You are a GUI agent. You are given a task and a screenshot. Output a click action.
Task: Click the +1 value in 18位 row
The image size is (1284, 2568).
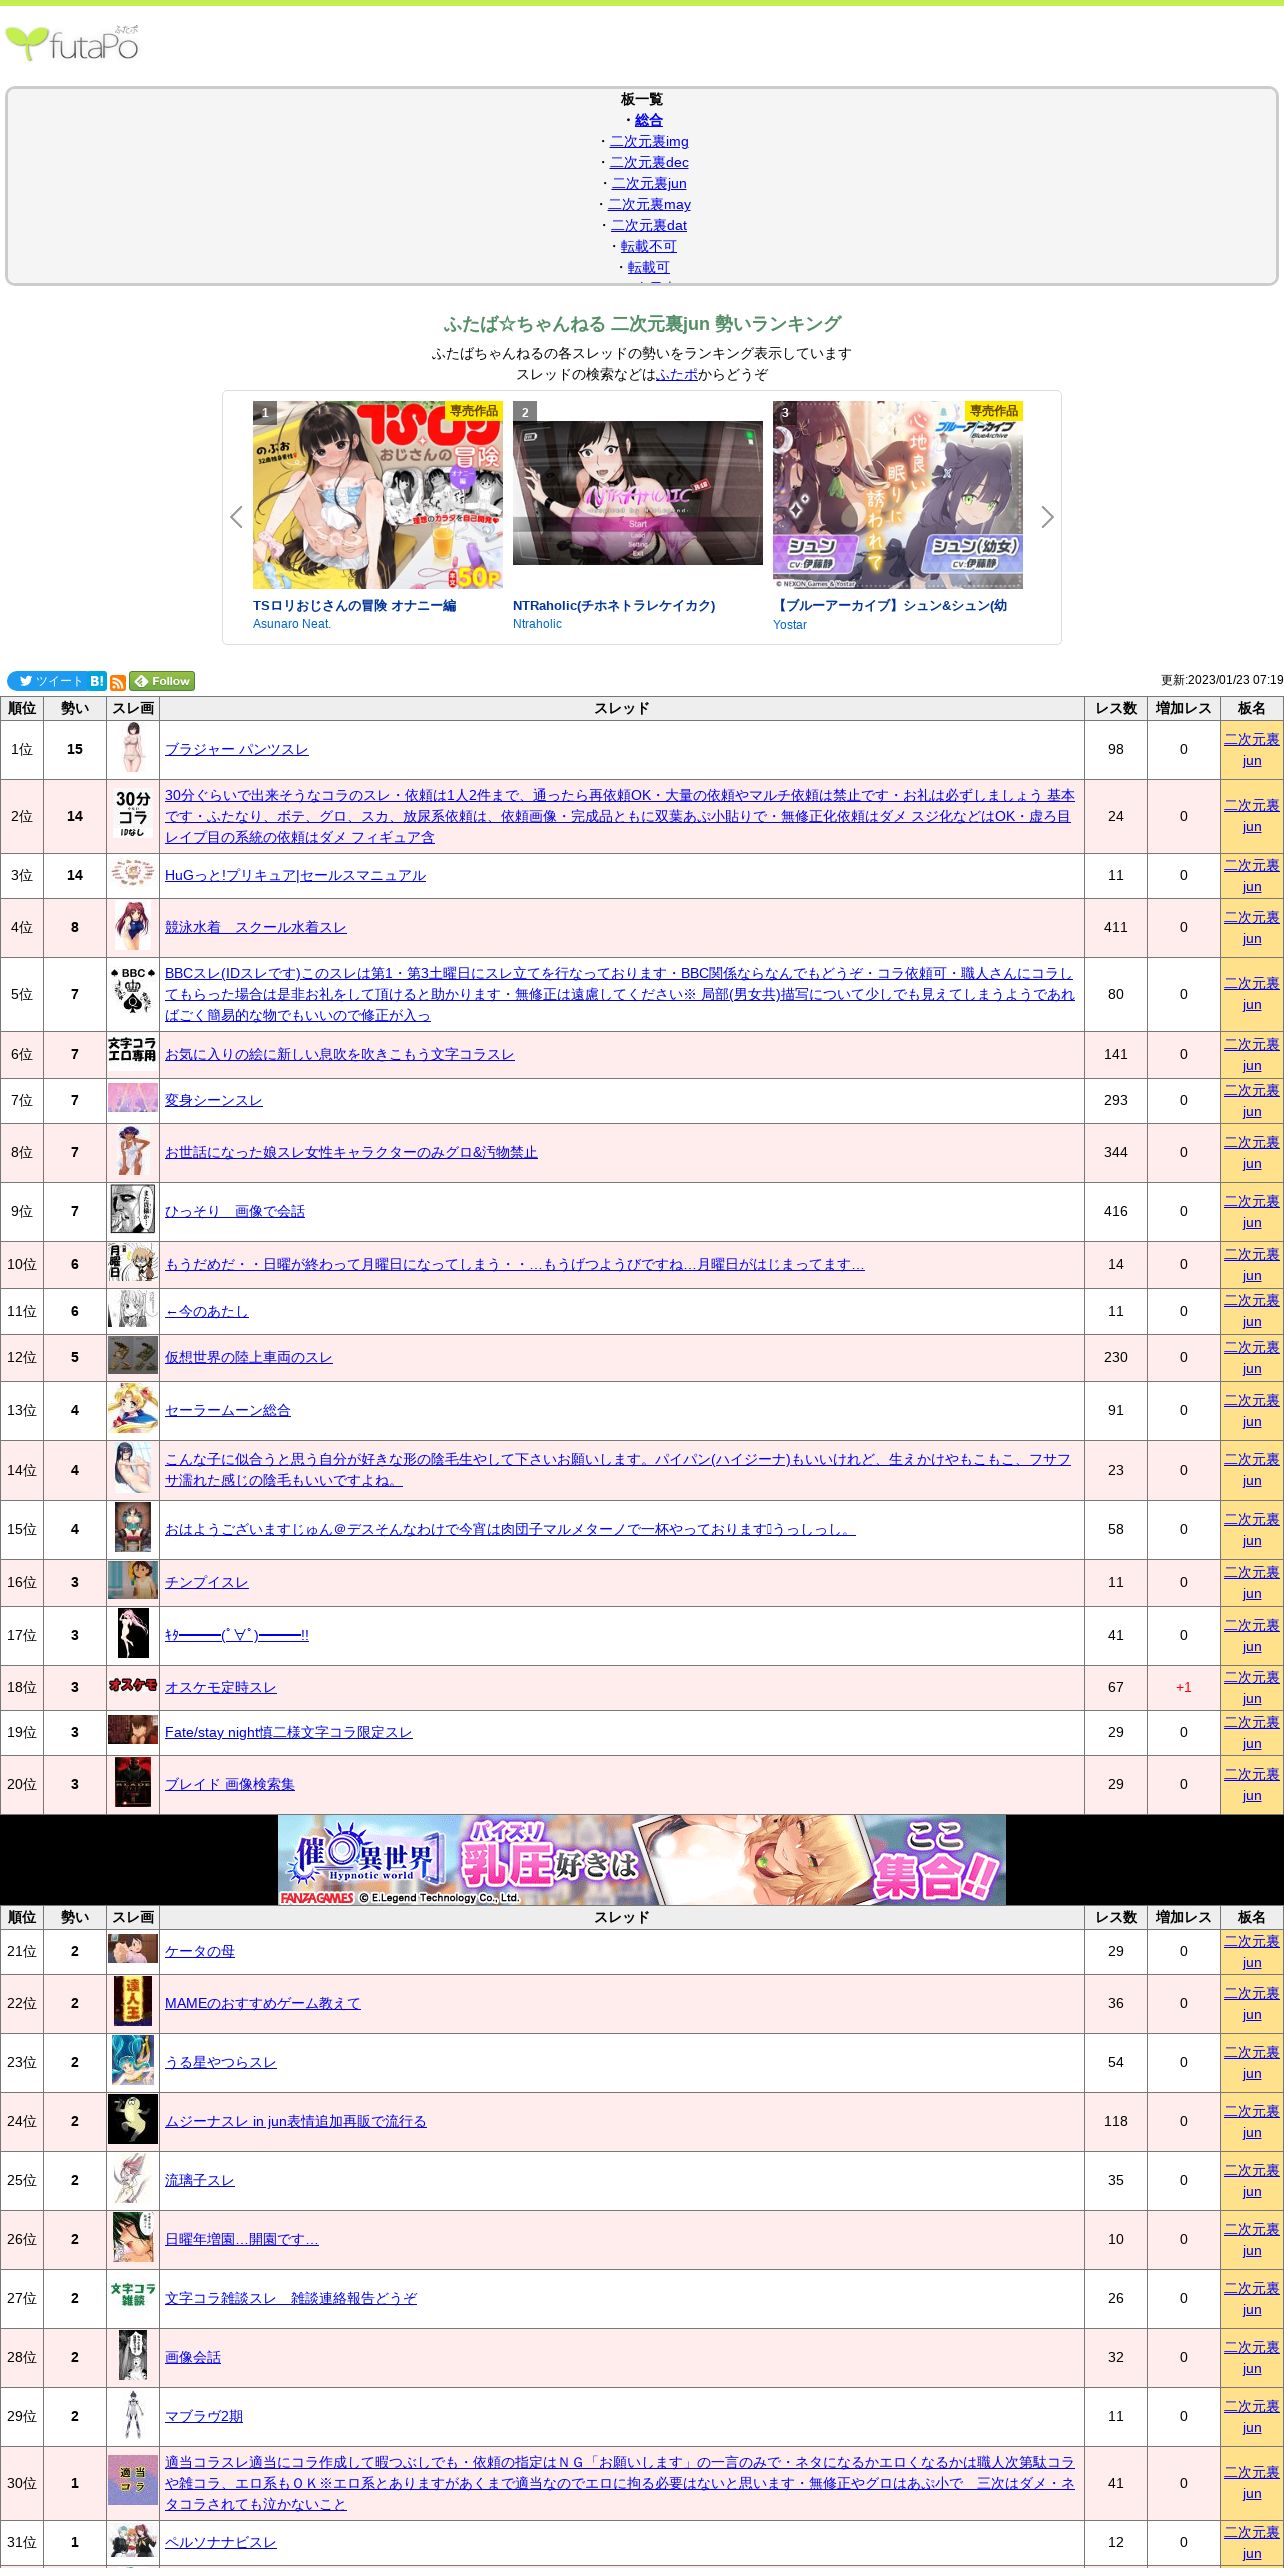(x=1184, y=1687)
